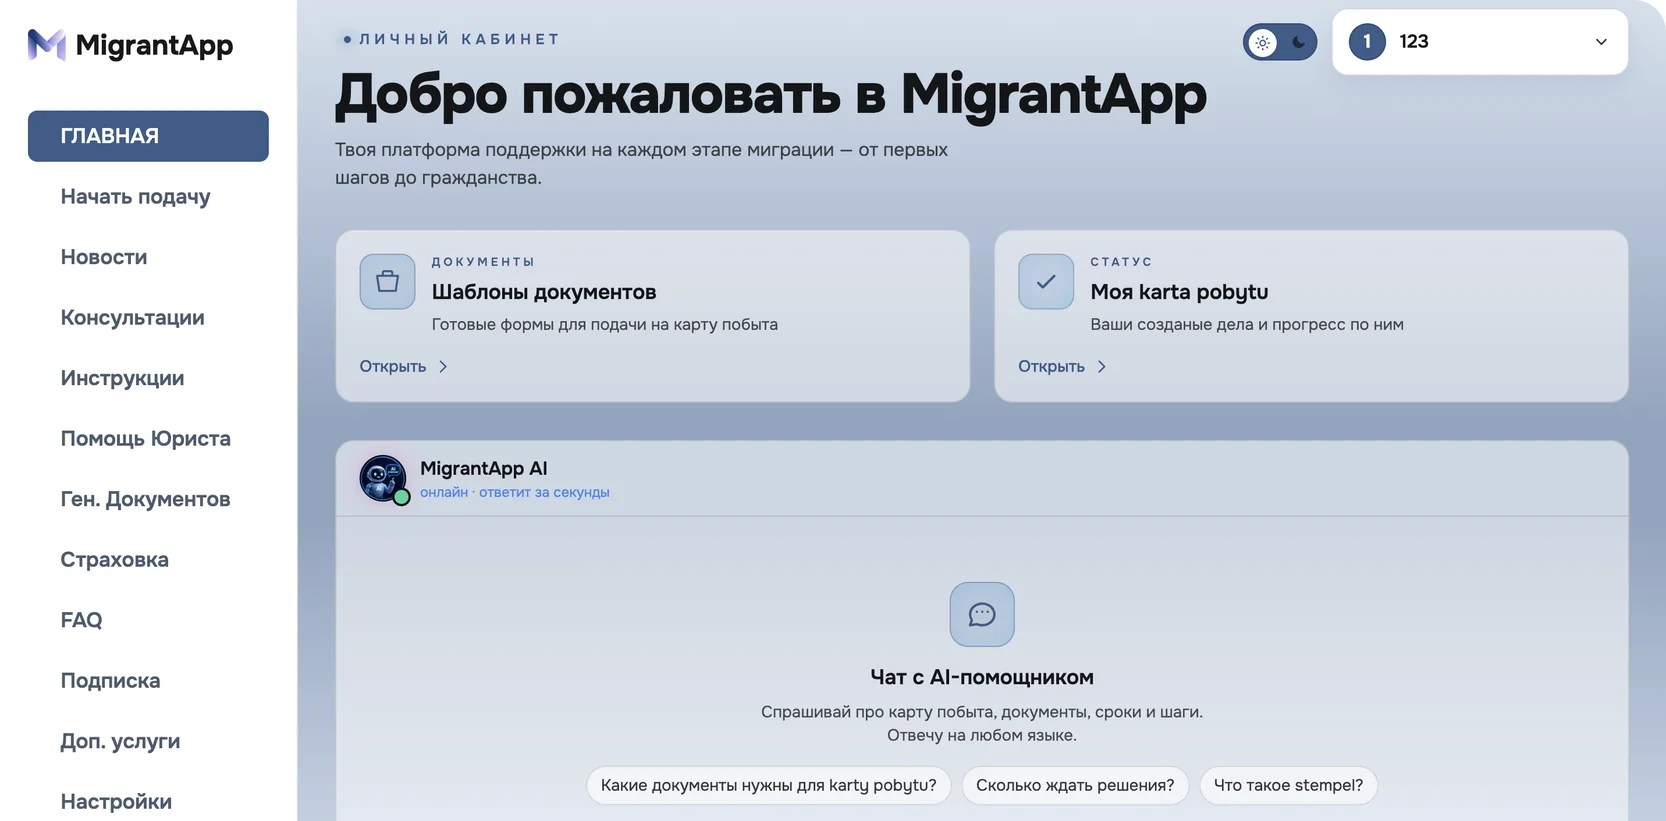Click Открыть under Шаблоны документов

393,367
